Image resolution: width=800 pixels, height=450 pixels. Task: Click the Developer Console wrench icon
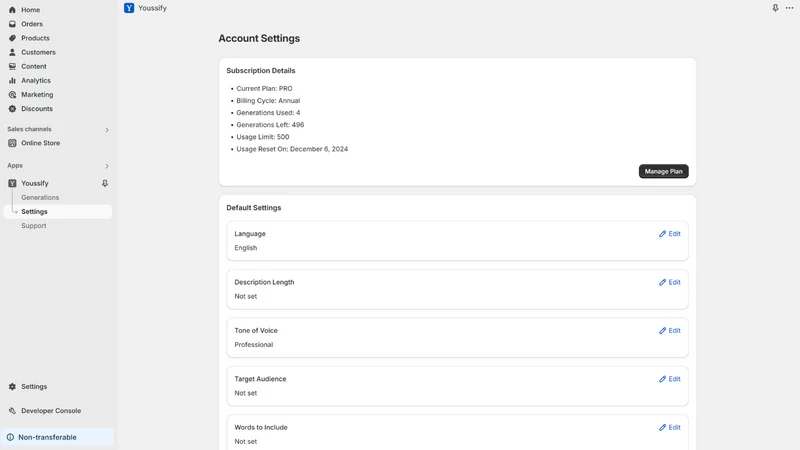(12, 411)
